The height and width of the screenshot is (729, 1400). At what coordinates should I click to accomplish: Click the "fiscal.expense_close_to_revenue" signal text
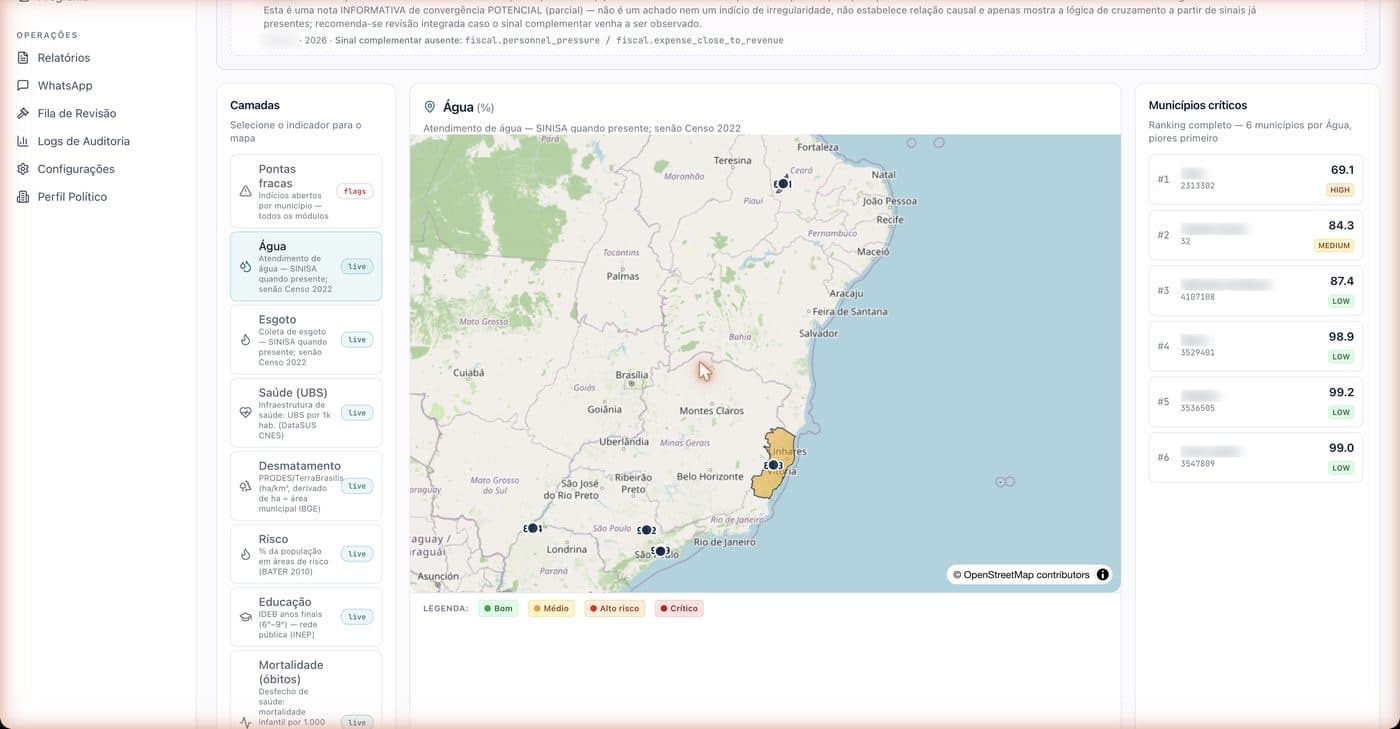700,40
